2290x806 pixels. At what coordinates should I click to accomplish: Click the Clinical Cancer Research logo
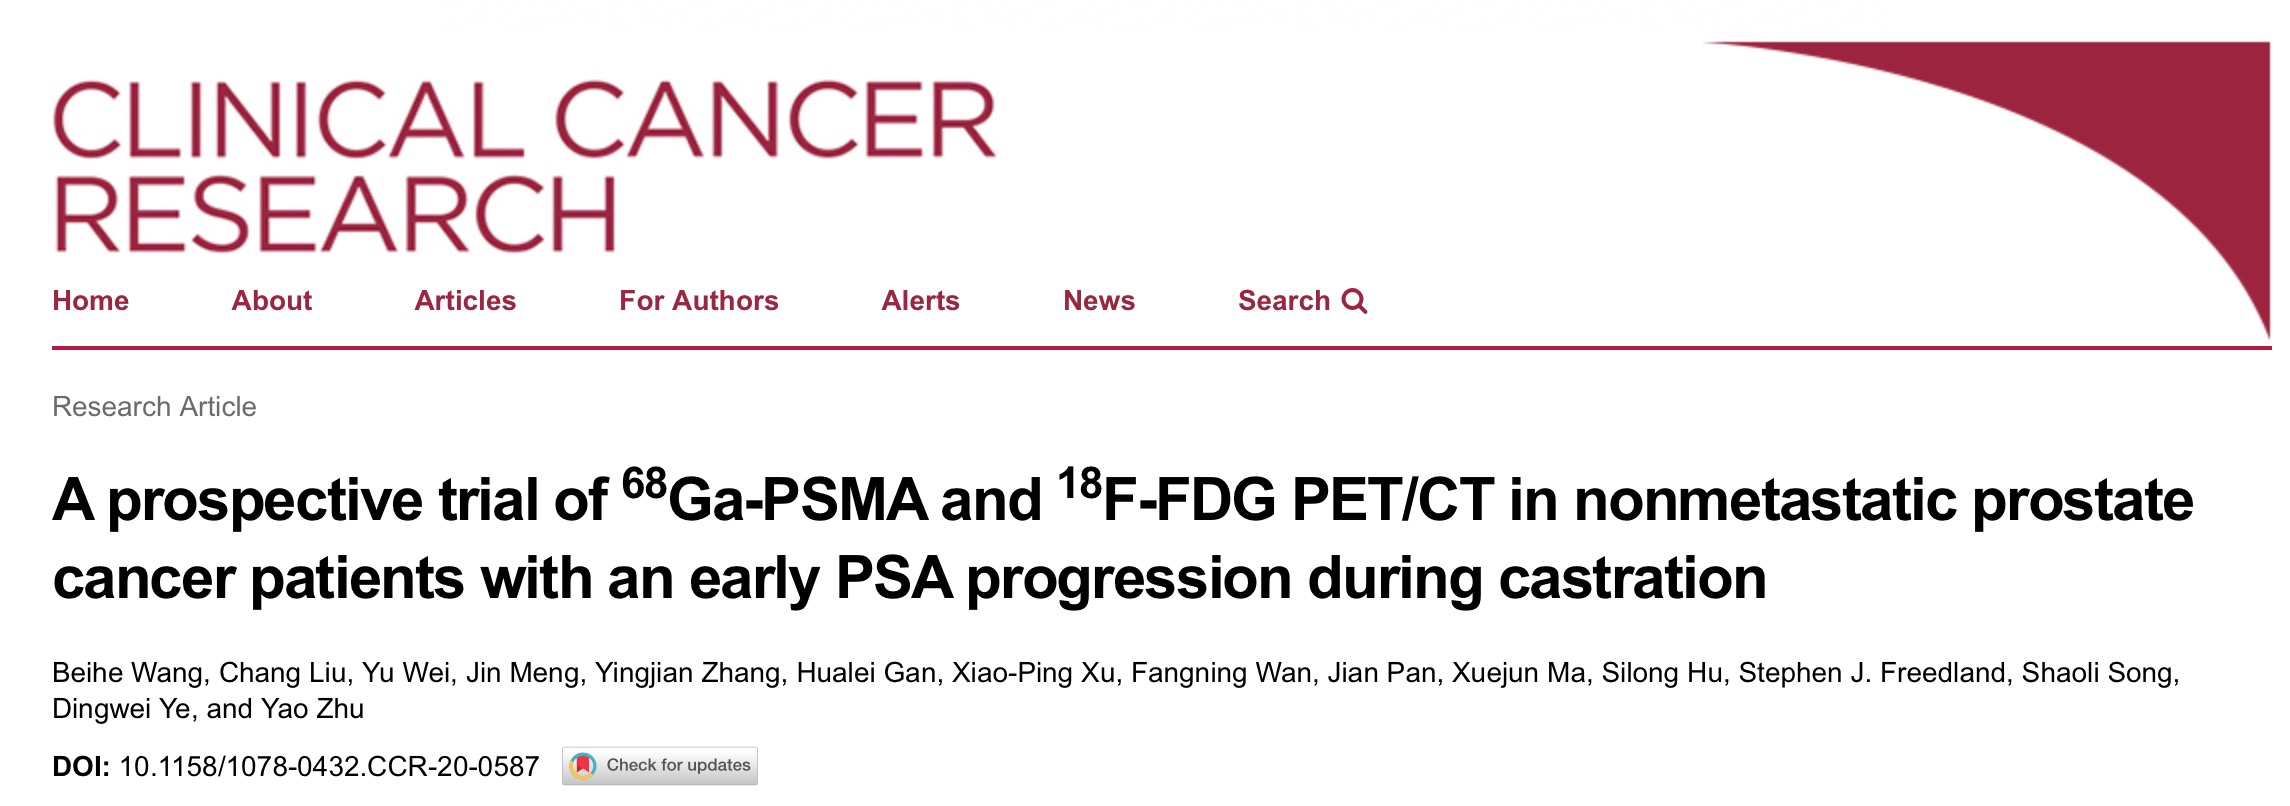point(524,165)
